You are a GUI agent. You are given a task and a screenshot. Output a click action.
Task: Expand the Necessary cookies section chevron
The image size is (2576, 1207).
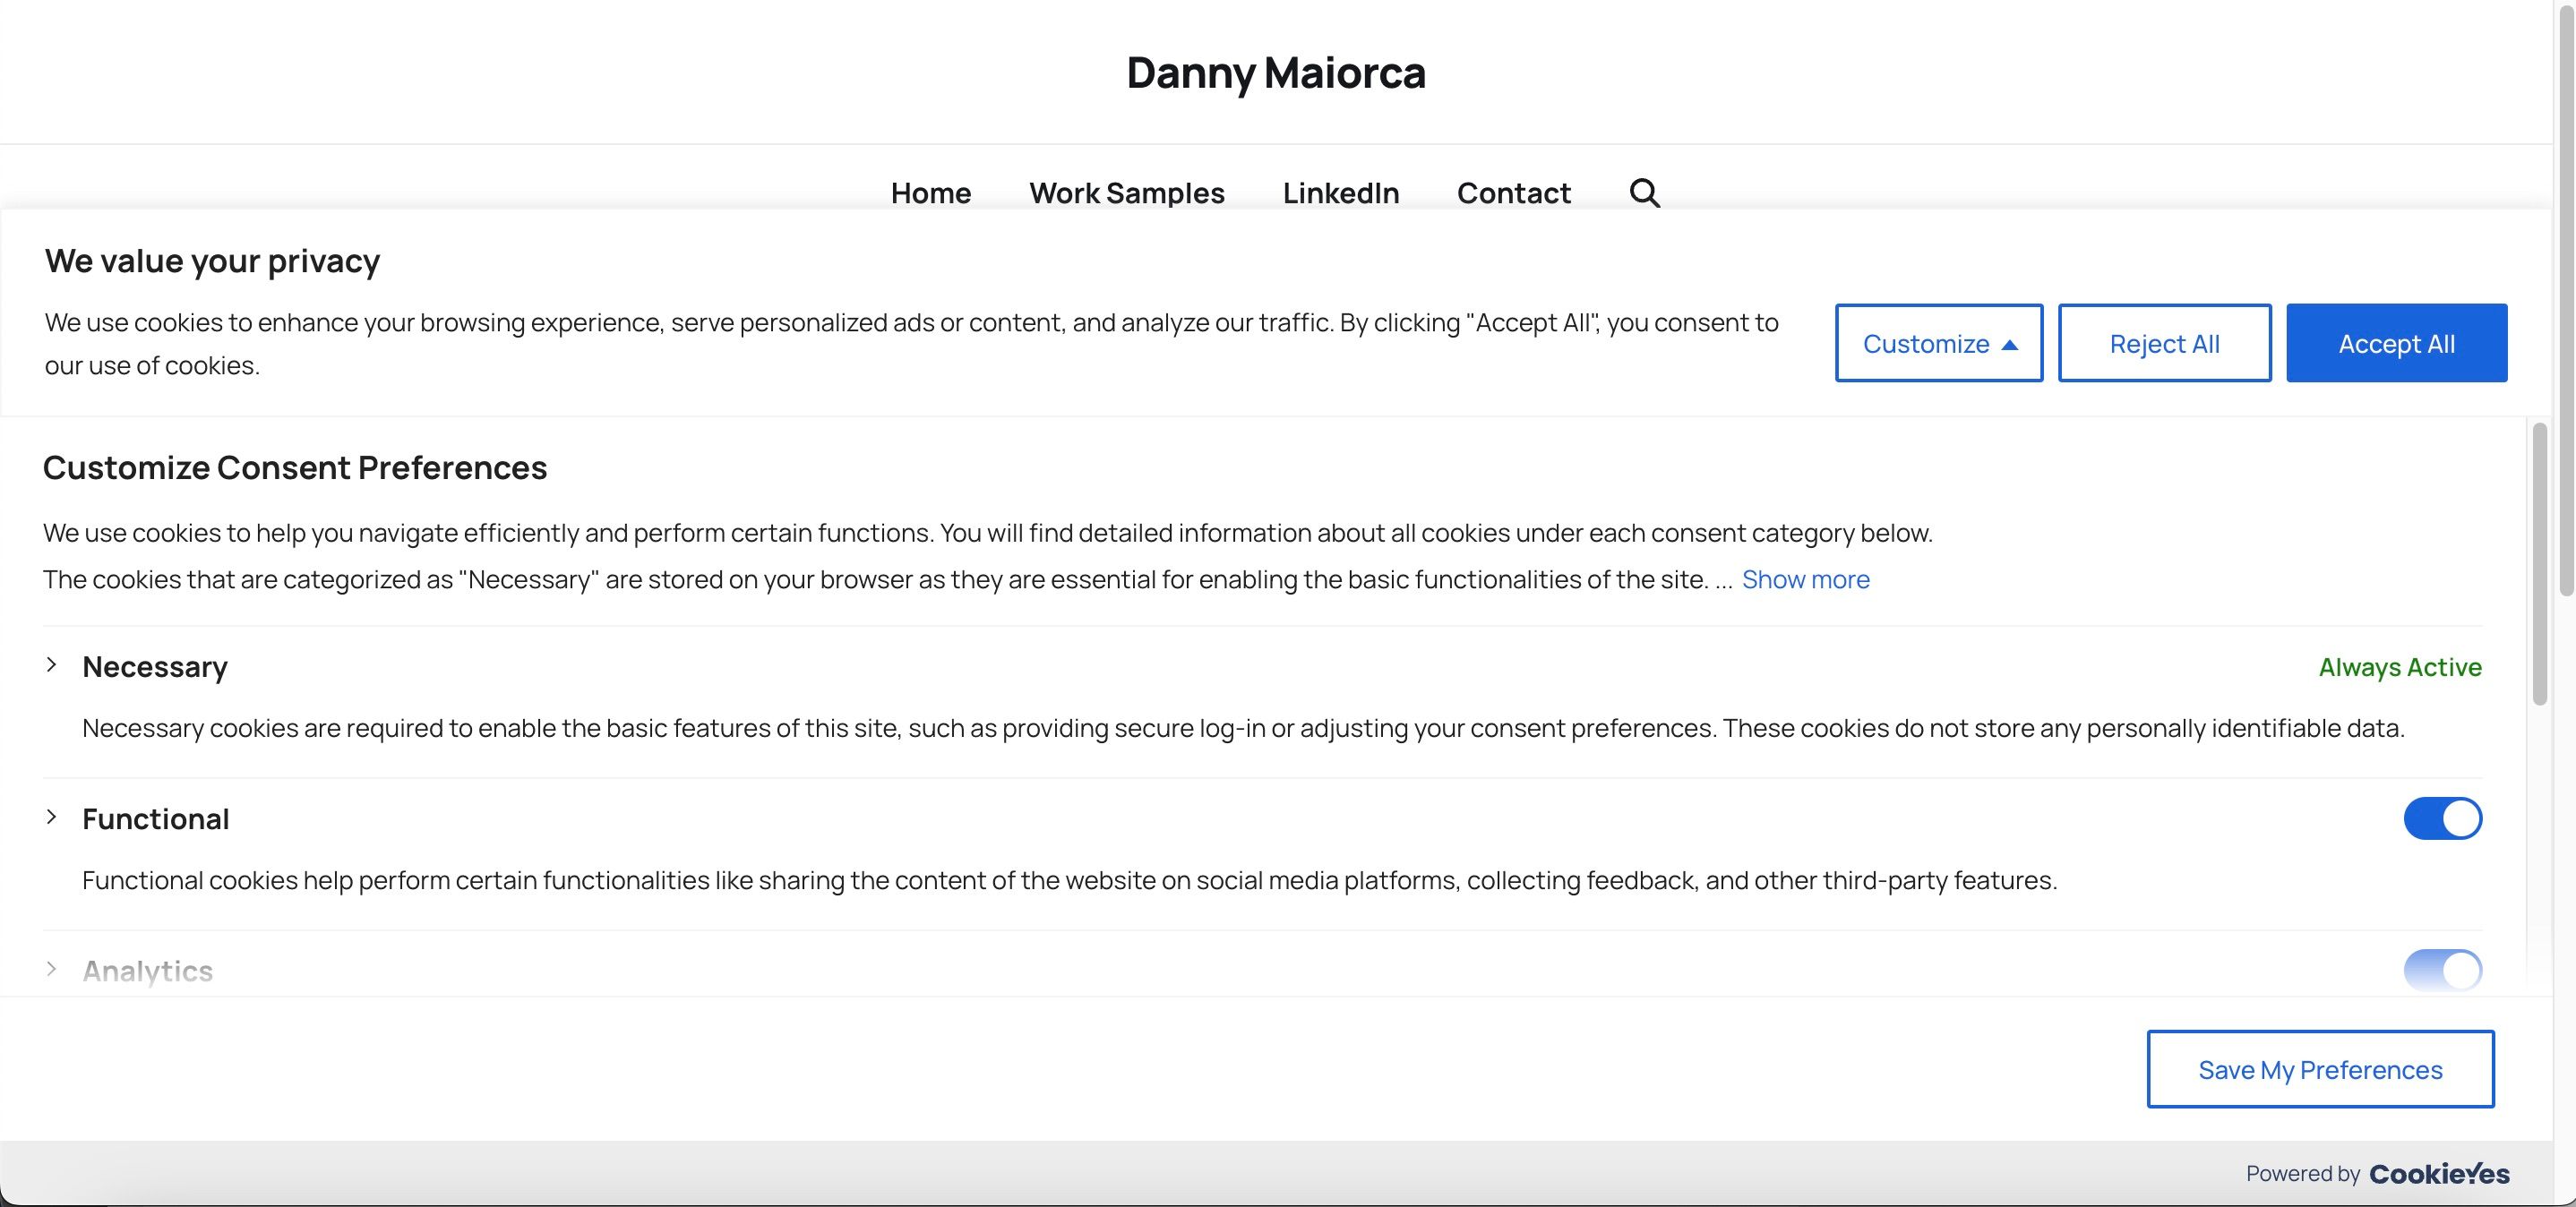(x=52, y=666)
